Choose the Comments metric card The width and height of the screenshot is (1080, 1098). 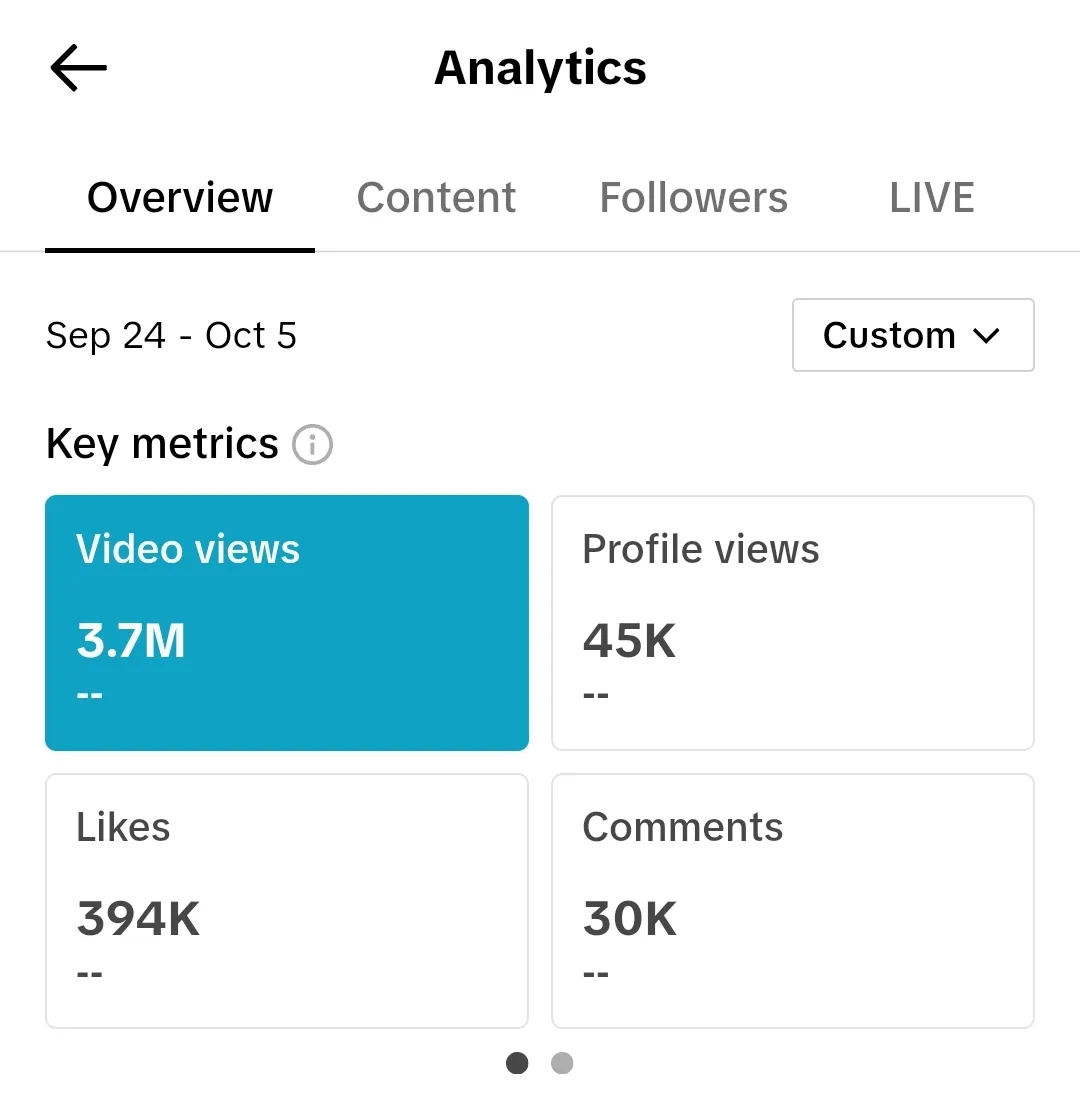[x=792, y=900]
